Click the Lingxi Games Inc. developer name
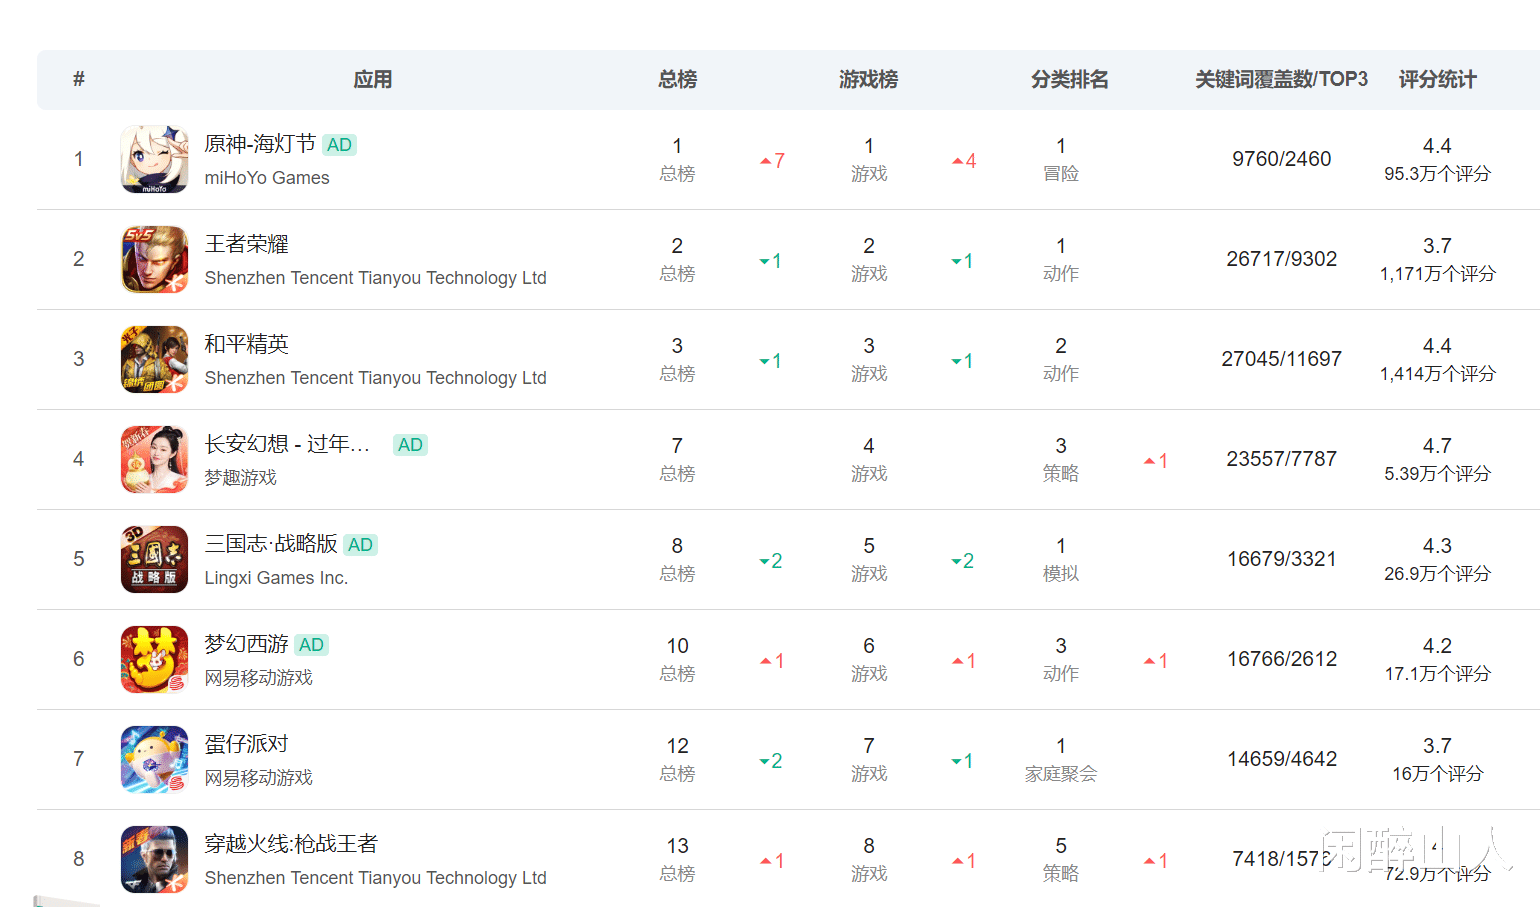The height and width of the screenshot is (907, 1540). point(276,578)
